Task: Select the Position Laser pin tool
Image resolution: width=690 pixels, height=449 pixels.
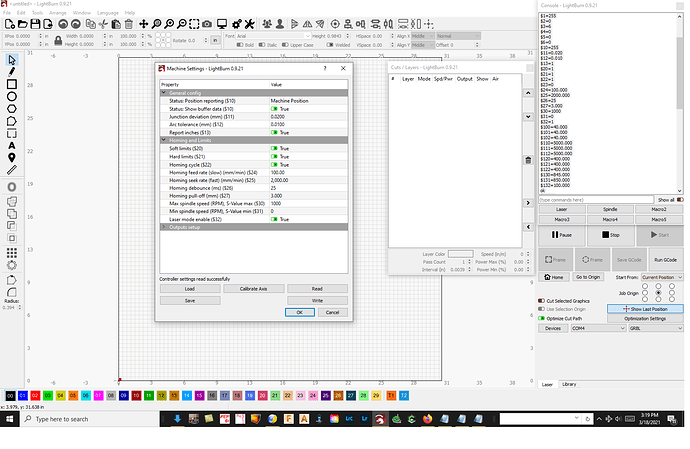Action: tap(12, 158)
